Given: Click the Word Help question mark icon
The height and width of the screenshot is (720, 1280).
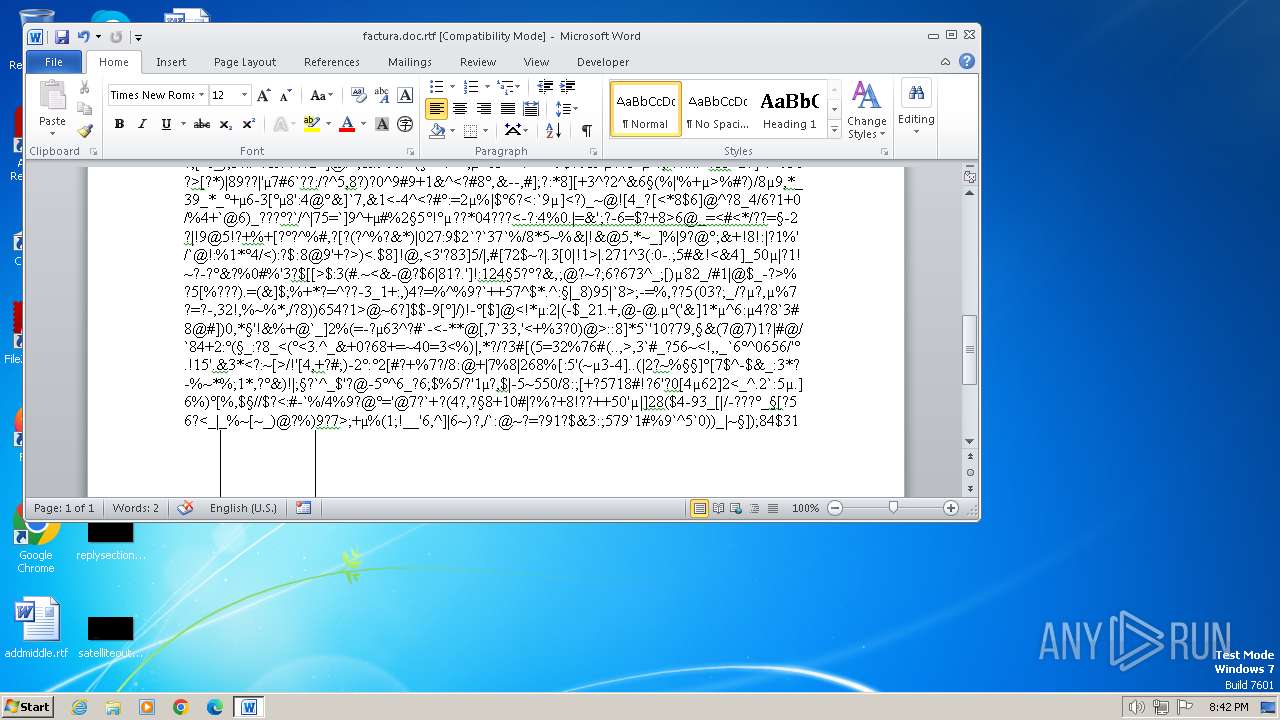Looking at the screenshot, I should 967,61.
